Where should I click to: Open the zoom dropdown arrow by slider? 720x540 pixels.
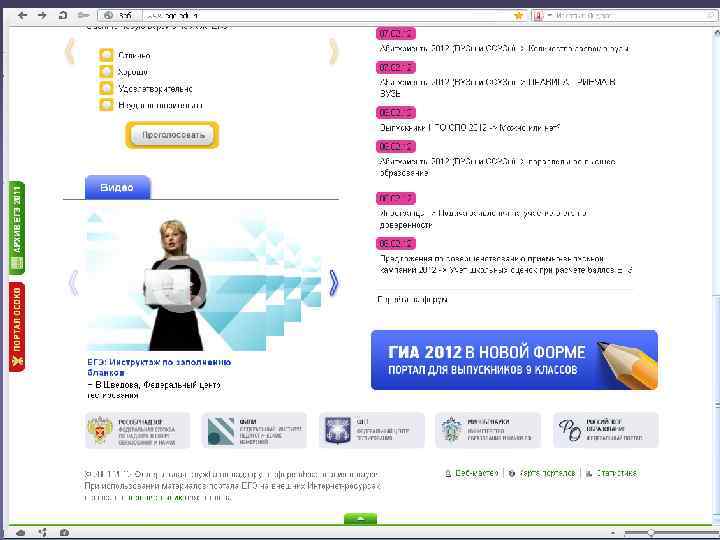(x=613, y=533)
